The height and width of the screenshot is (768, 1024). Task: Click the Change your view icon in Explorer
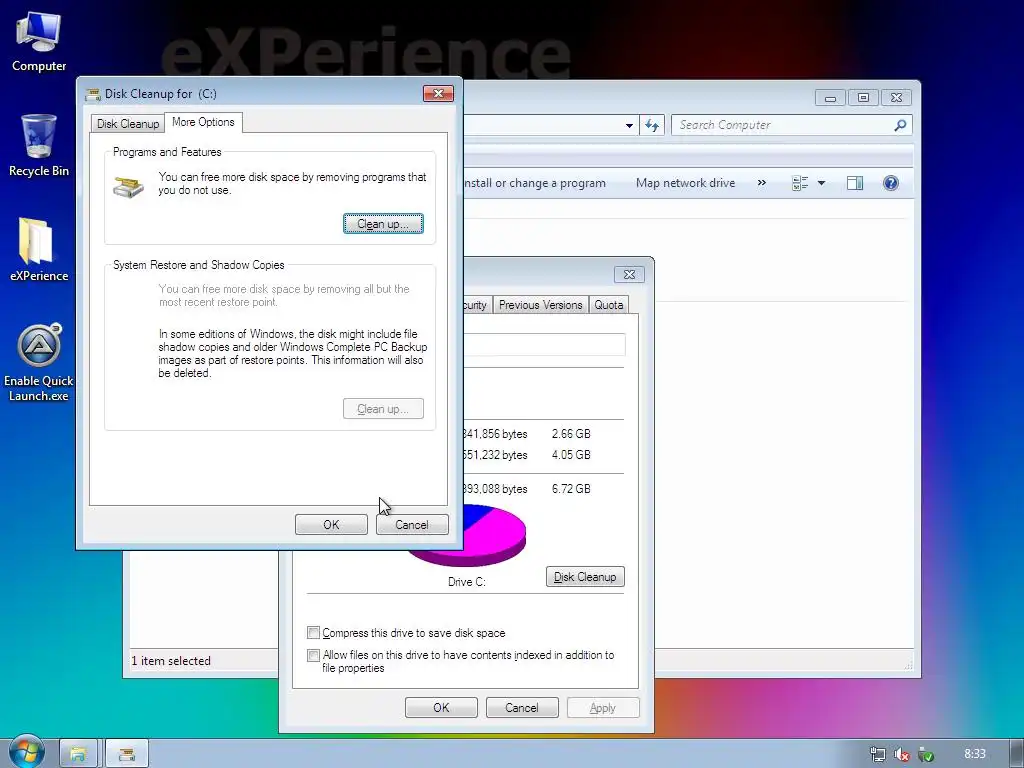click(800, 183)
